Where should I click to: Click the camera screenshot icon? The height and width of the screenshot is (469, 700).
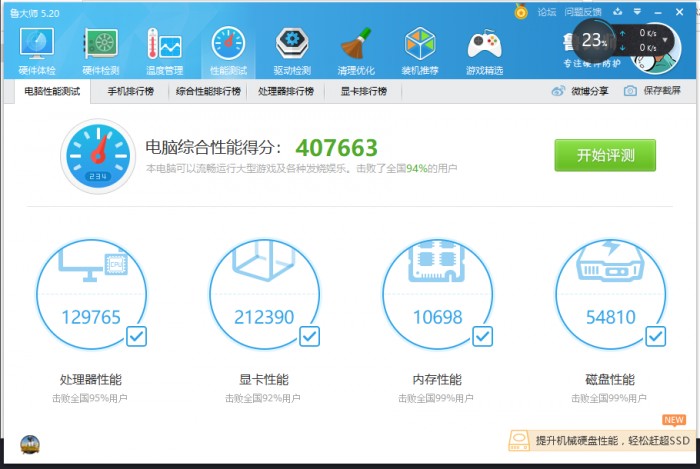(x=630, y=91)
